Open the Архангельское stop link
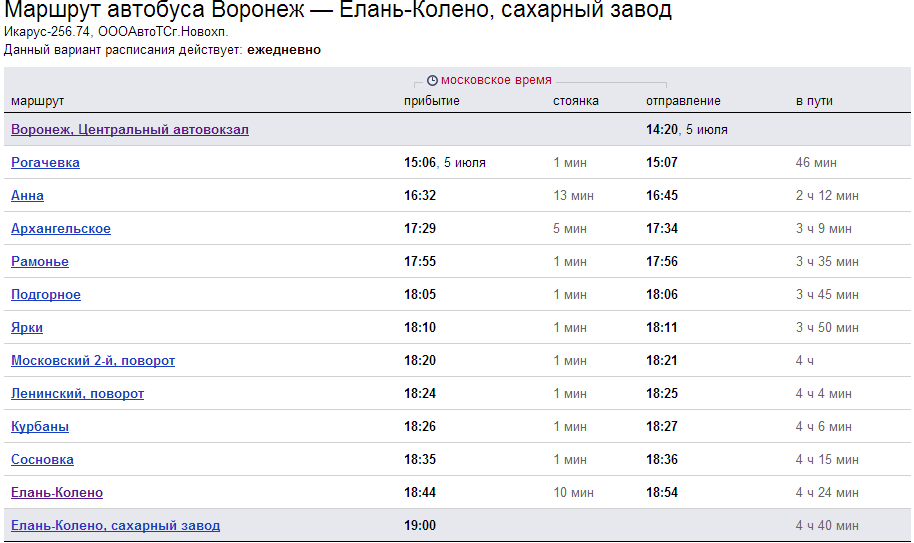Viewport: 914px width, 543px height. [61, 228]
